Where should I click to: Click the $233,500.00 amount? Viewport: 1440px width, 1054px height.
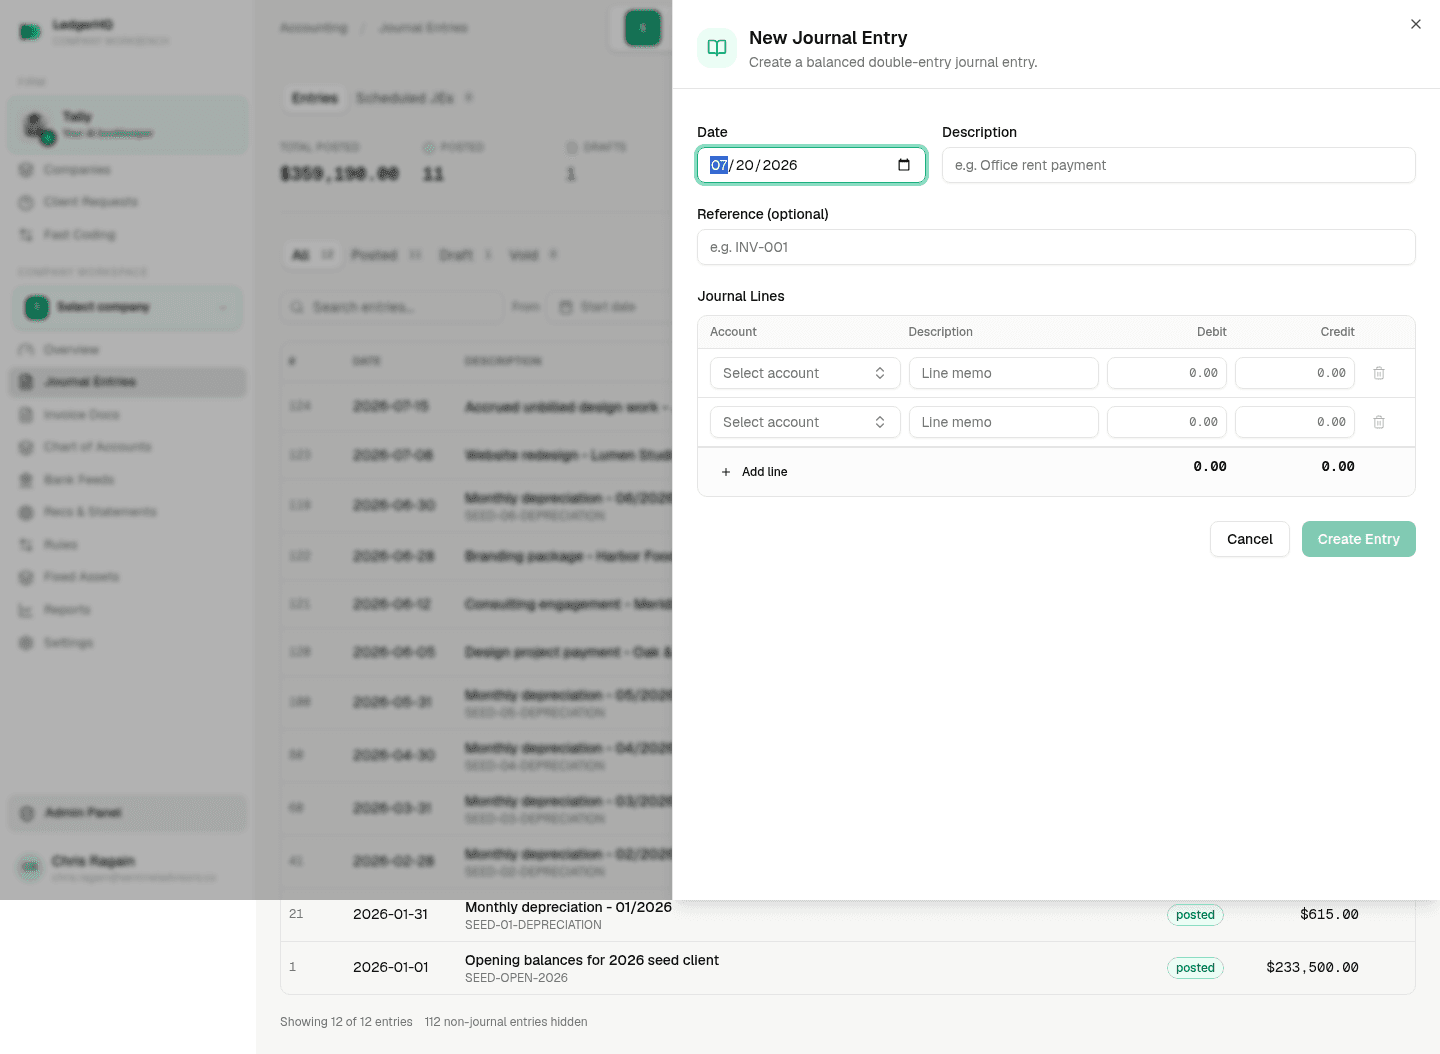pyautogui.click(x=1312, y=967)
